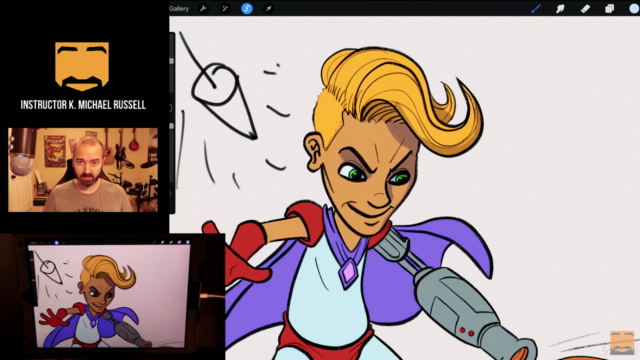
Task: Open the active color picker circle
Action: tap(634, 8)
